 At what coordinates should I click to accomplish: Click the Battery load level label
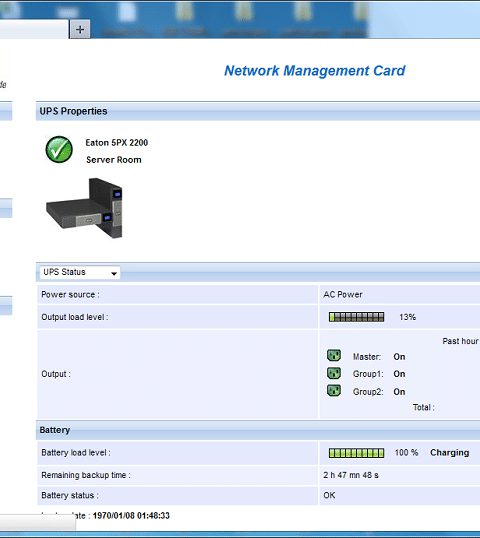click(x=76, y=453)
